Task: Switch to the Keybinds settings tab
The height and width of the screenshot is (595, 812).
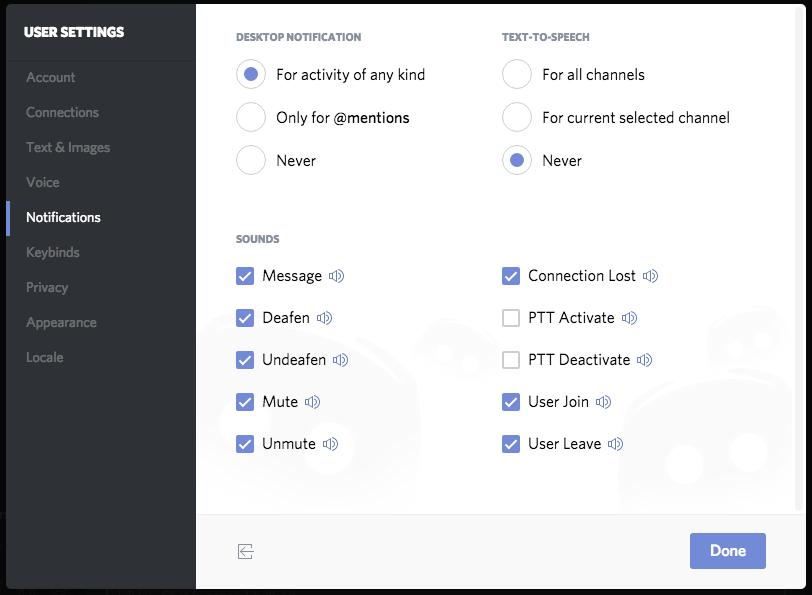Action: click(53, 253)
